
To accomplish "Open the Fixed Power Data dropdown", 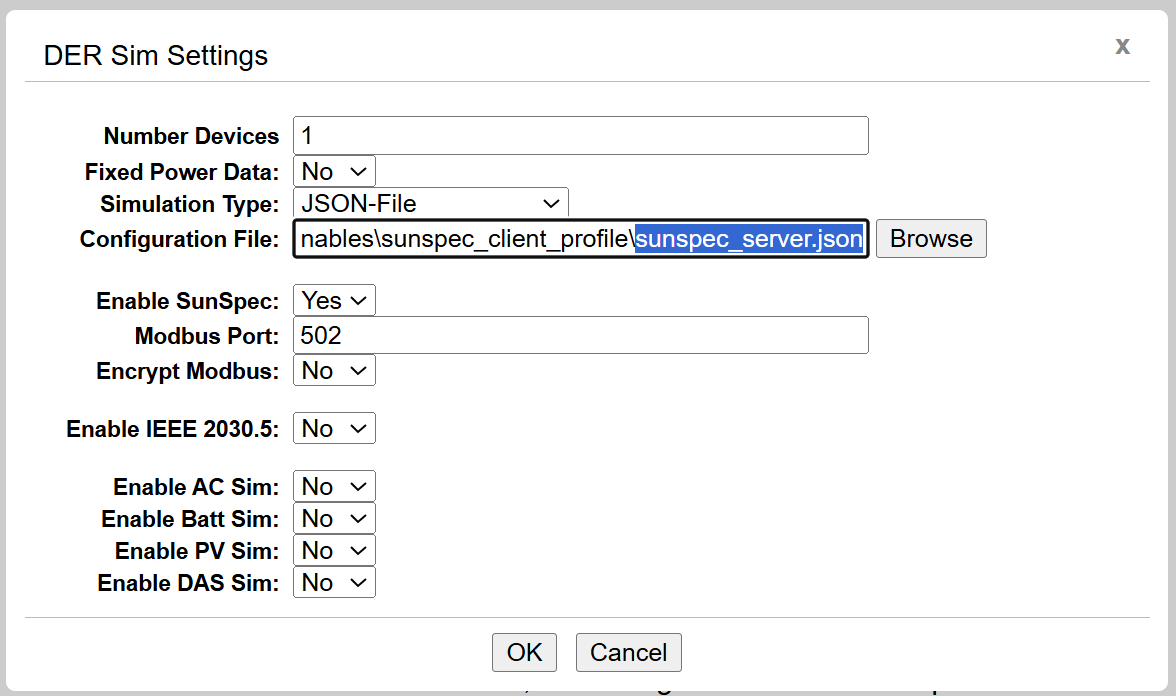I will coord(333,170).
